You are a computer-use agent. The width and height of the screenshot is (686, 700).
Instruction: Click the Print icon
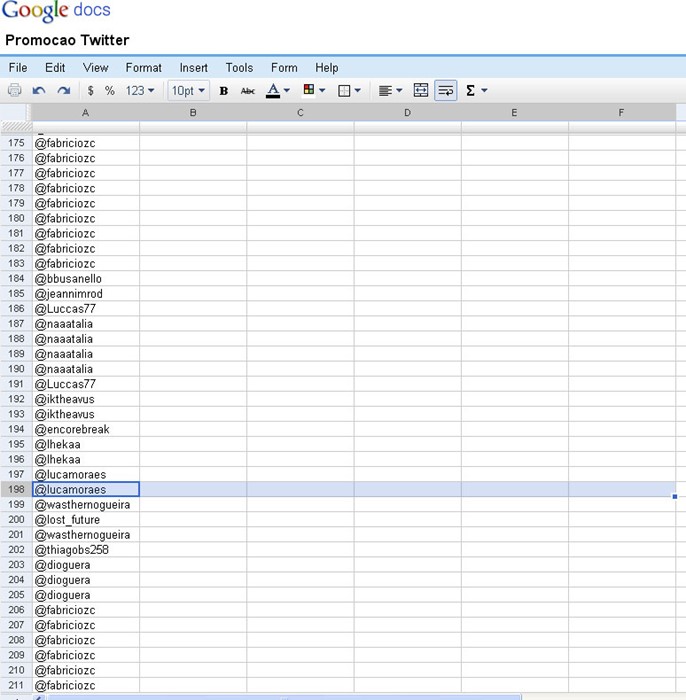[15, 90]
